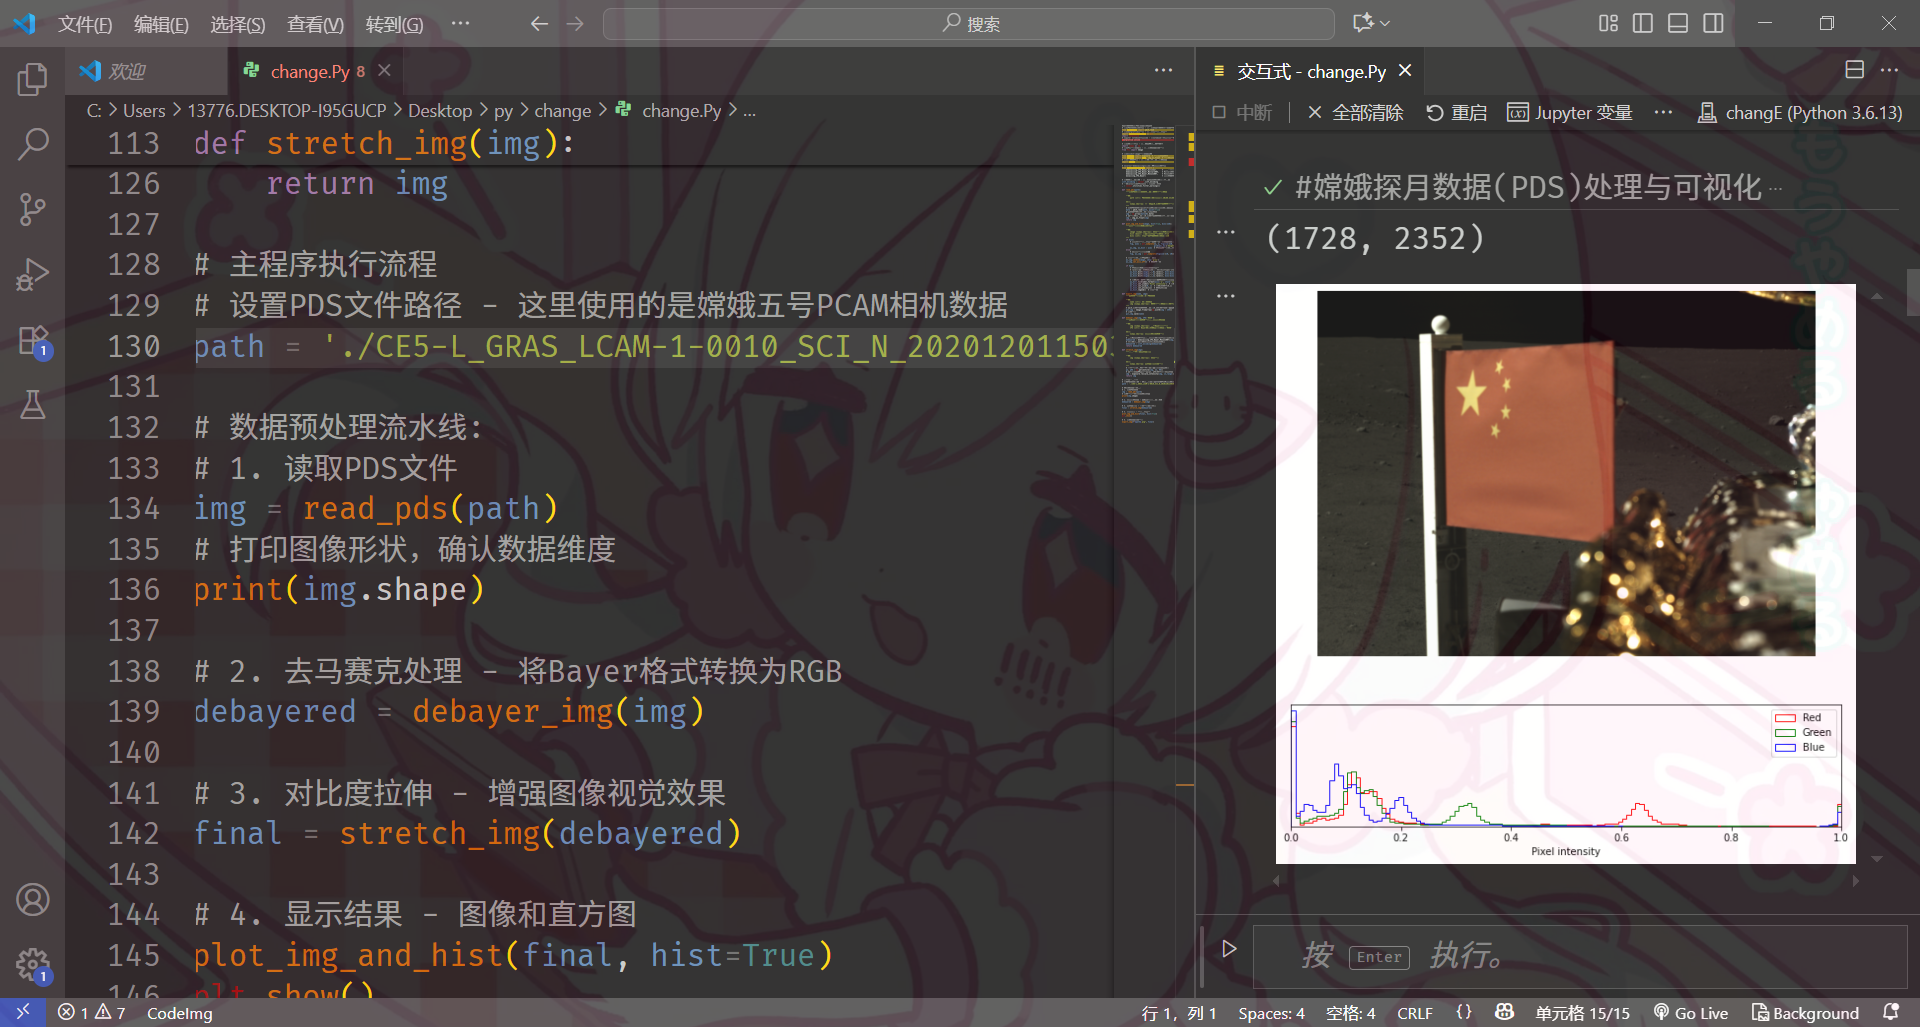
Task: Open the Extensions view
Action: (32, 340)
